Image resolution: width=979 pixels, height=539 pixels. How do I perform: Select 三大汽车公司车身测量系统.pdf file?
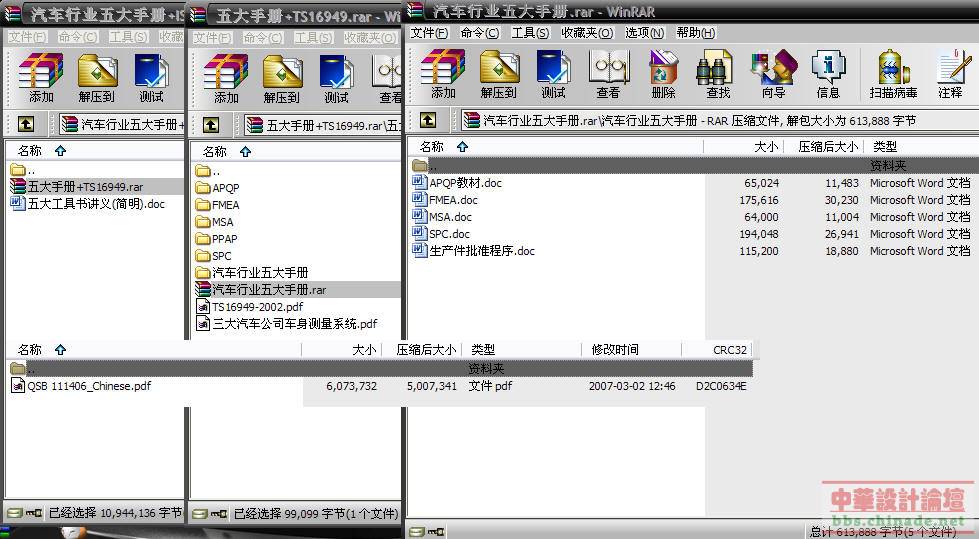(287, 324)
